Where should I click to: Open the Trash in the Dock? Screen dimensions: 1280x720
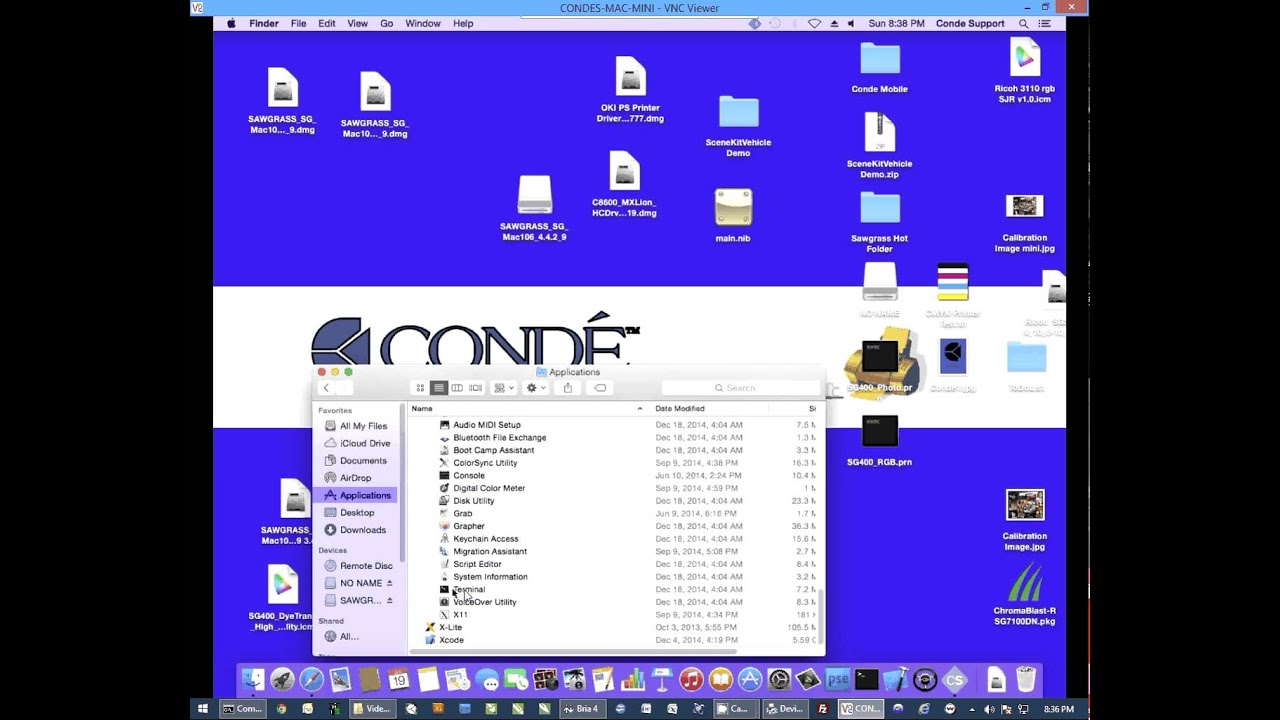pos(1026,680)
